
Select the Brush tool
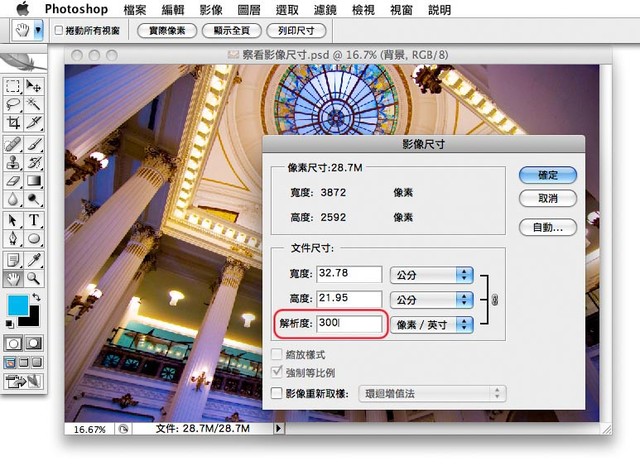(33, 144)
